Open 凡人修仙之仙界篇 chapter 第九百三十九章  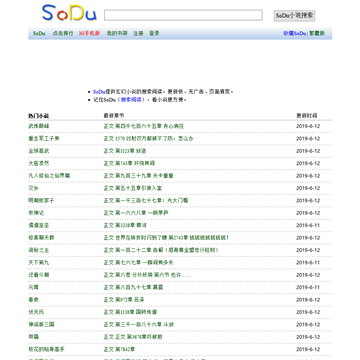point(138,176)
